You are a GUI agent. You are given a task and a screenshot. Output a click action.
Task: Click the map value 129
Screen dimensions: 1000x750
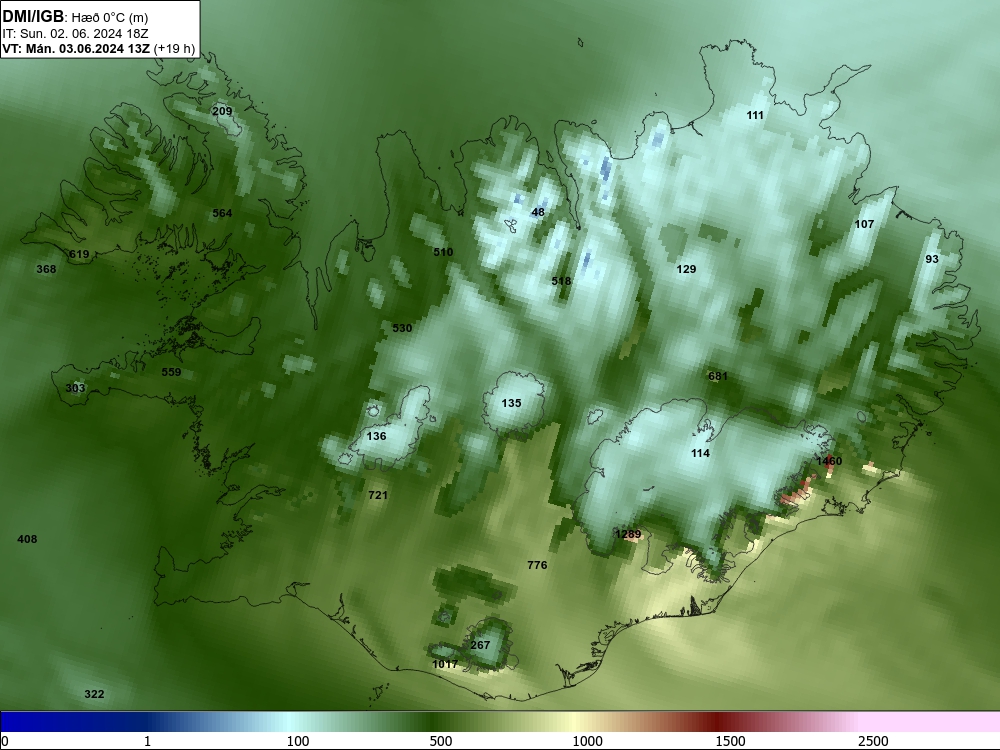686,269
